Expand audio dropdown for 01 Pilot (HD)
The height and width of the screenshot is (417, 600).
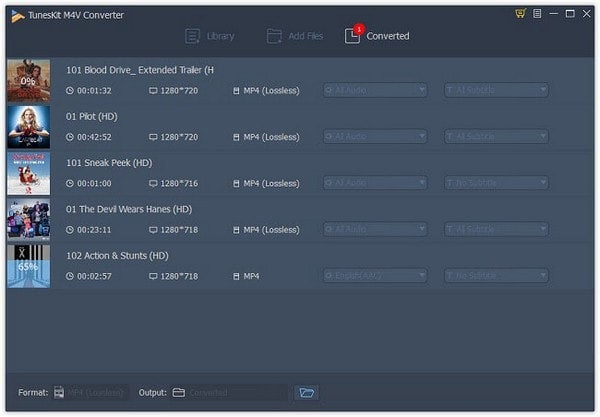(375, 137)
